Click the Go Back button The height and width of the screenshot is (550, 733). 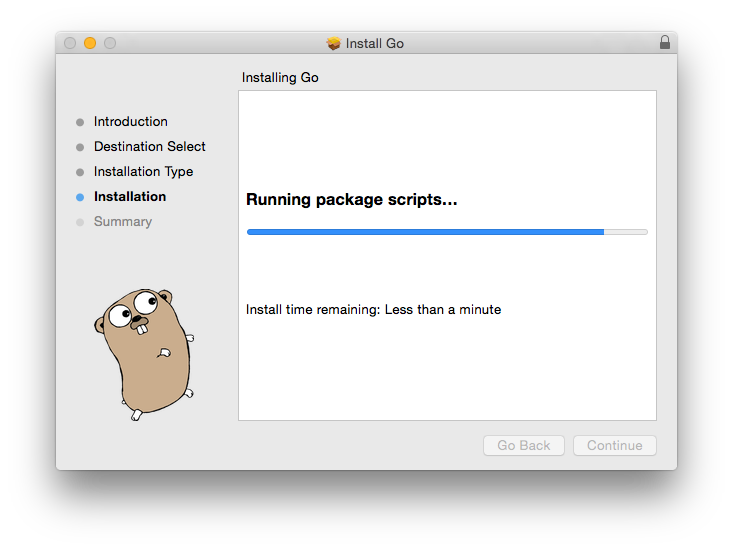pos(524,445)
